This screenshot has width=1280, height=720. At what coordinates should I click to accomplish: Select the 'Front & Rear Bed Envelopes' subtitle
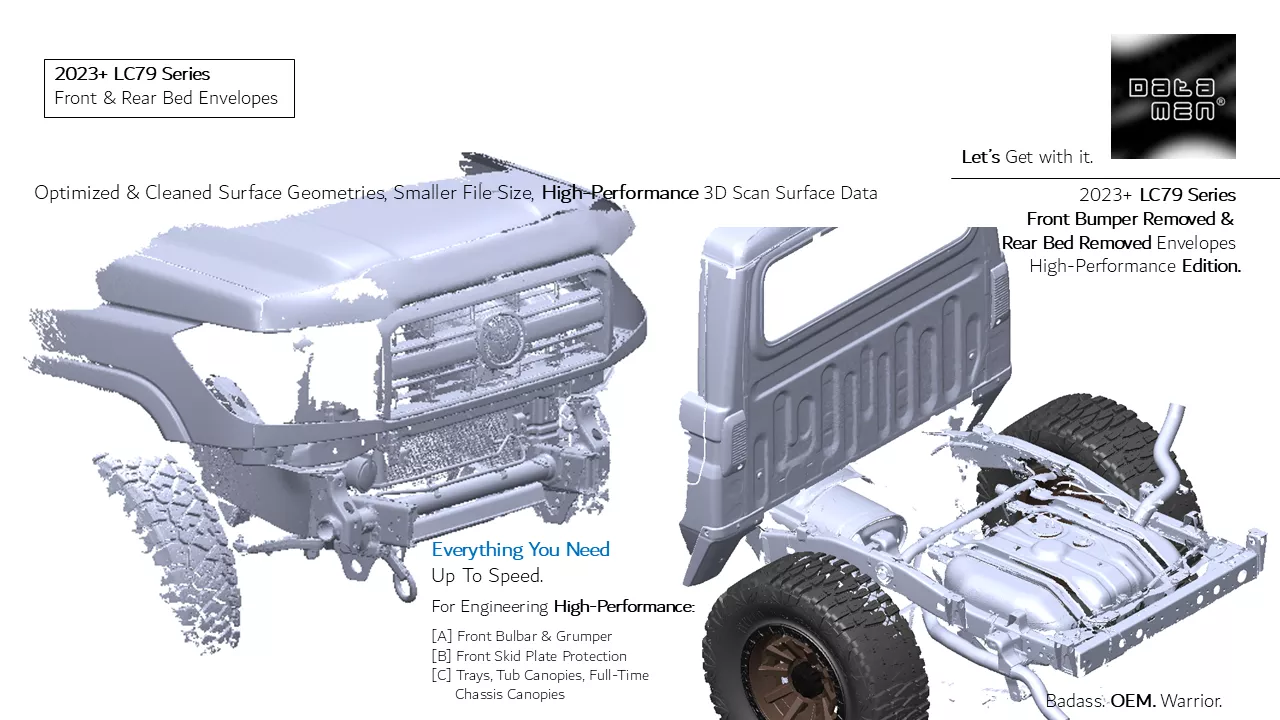click(166, 99)
